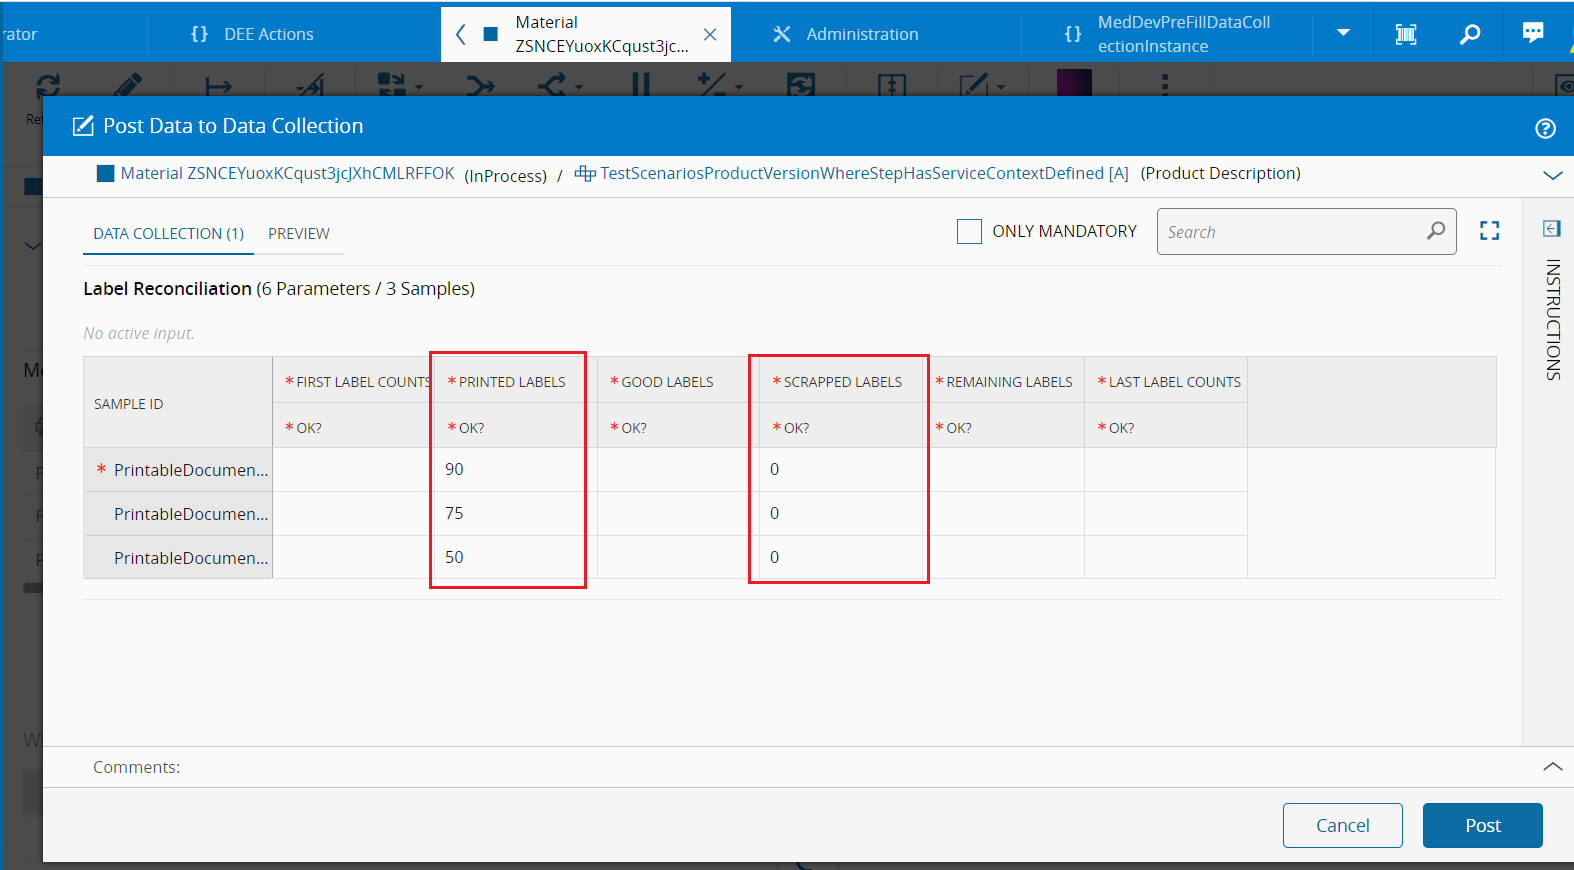
Task: Expand the material header details chevron
Action: (x=1552, y=175)
